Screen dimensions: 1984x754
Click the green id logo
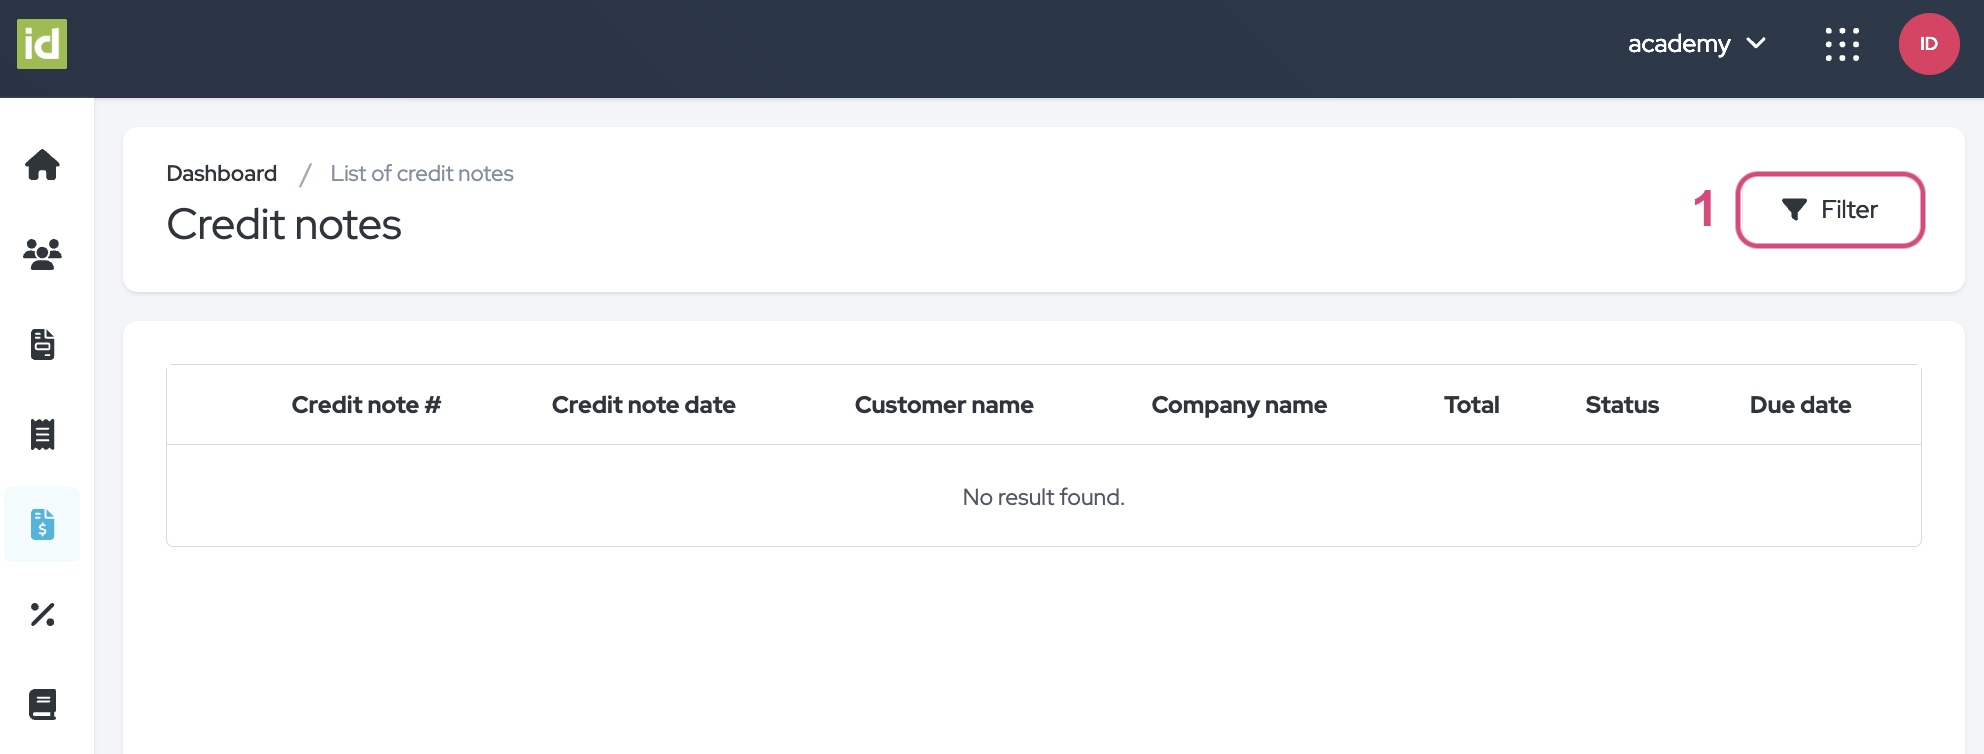[42, 44]
